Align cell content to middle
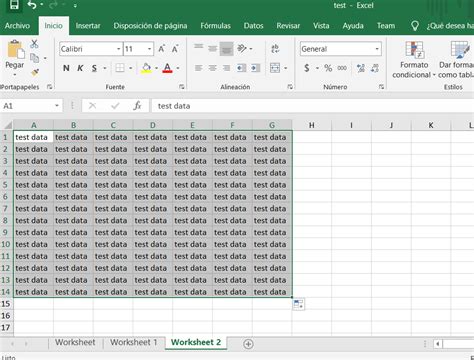The width and height of the screenshot is (474, 360). pos(212,49)
